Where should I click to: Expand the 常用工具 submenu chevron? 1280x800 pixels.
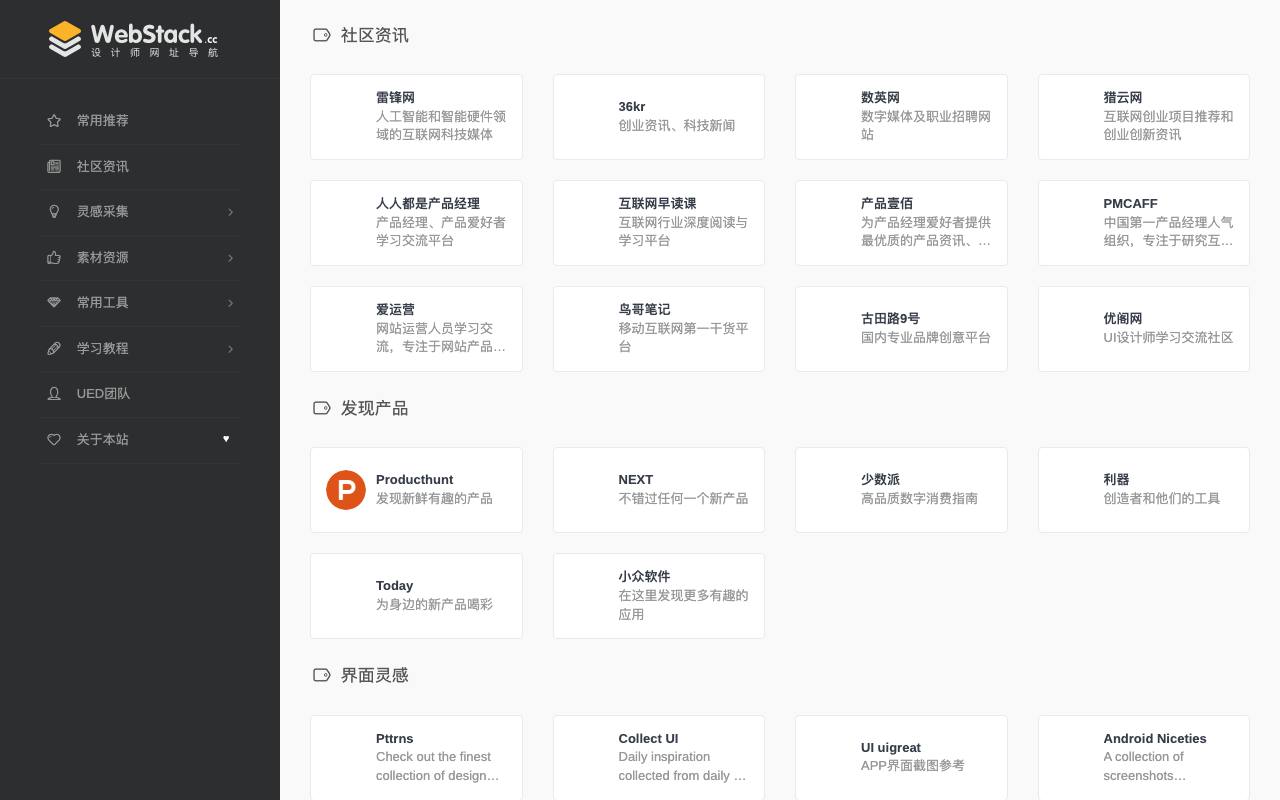click(x=230, y=303)
